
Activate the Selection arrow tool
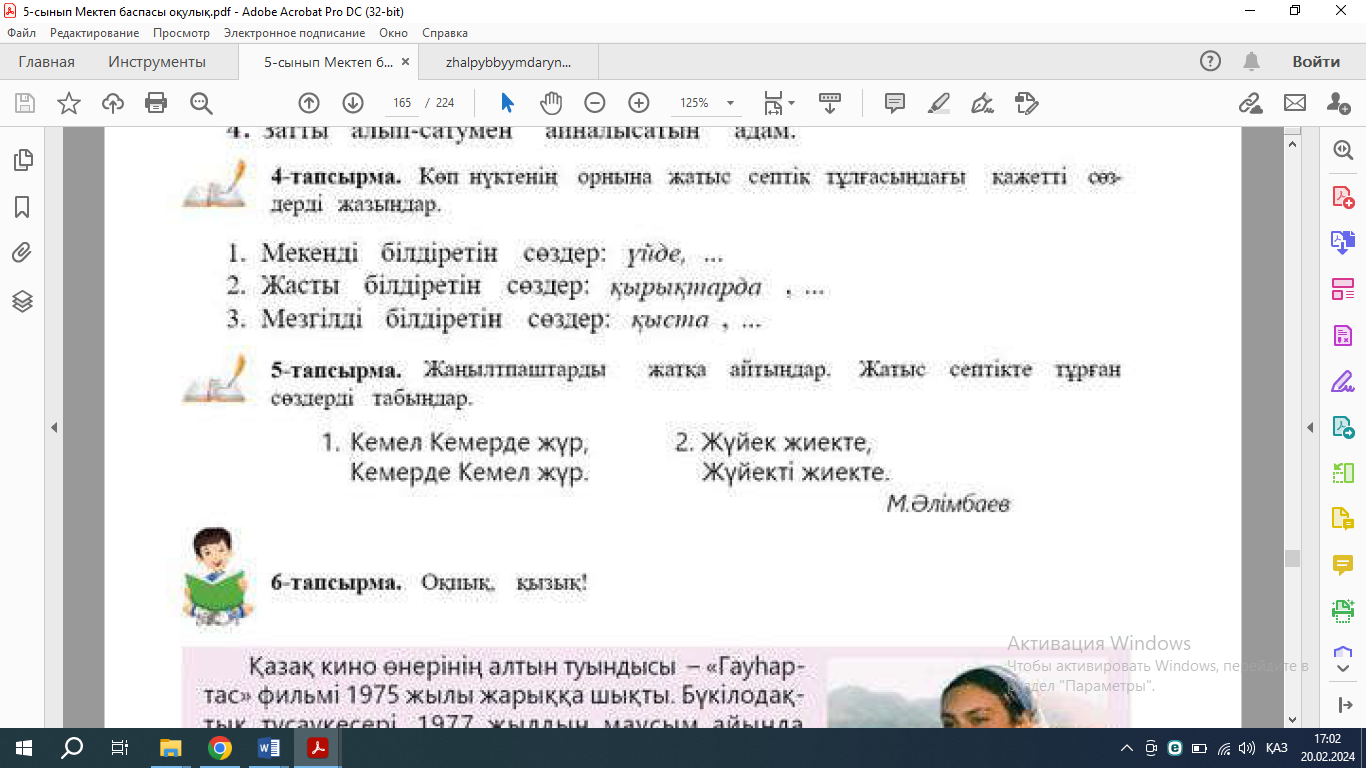[x=507, y=103]
